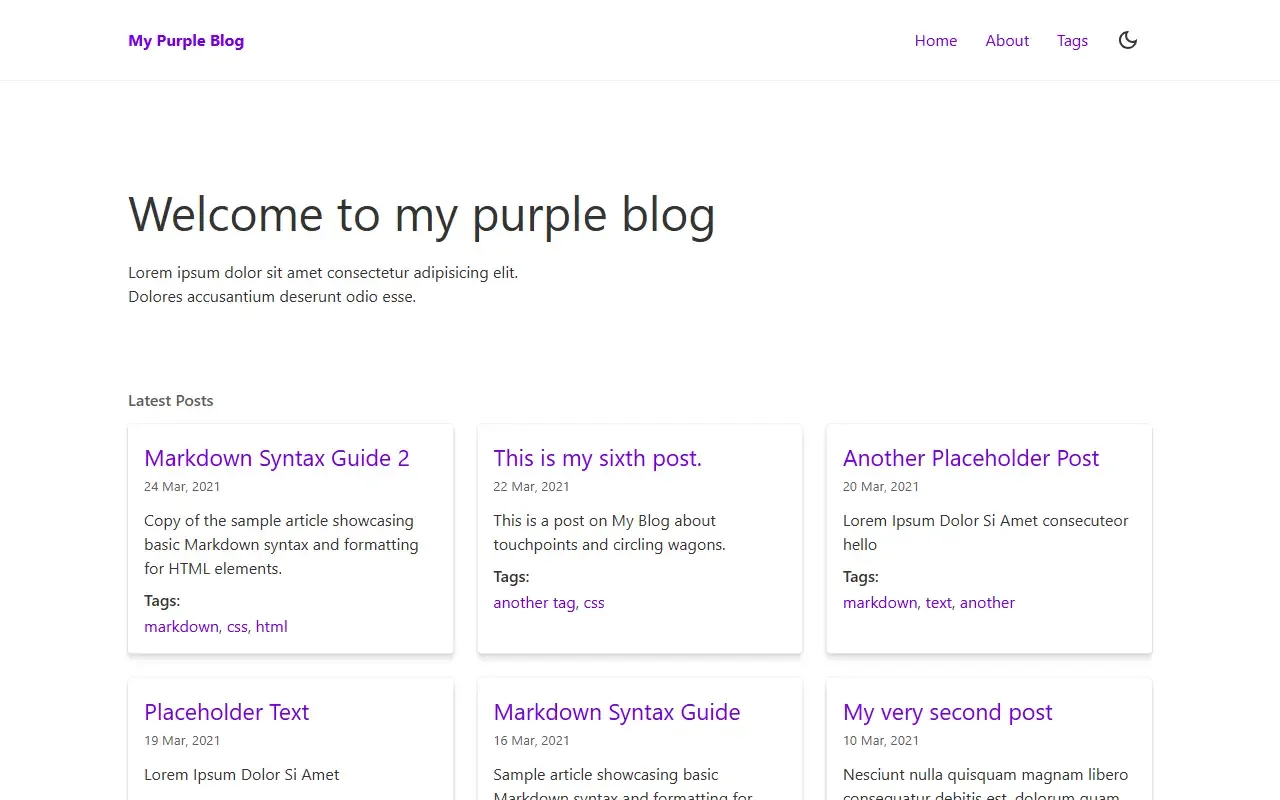Click the Lorem Ipsum Dolor Si Amet consecuteor text
Image resolution: width=1280 pixels, height=800 pixels.
click(985, 533)
